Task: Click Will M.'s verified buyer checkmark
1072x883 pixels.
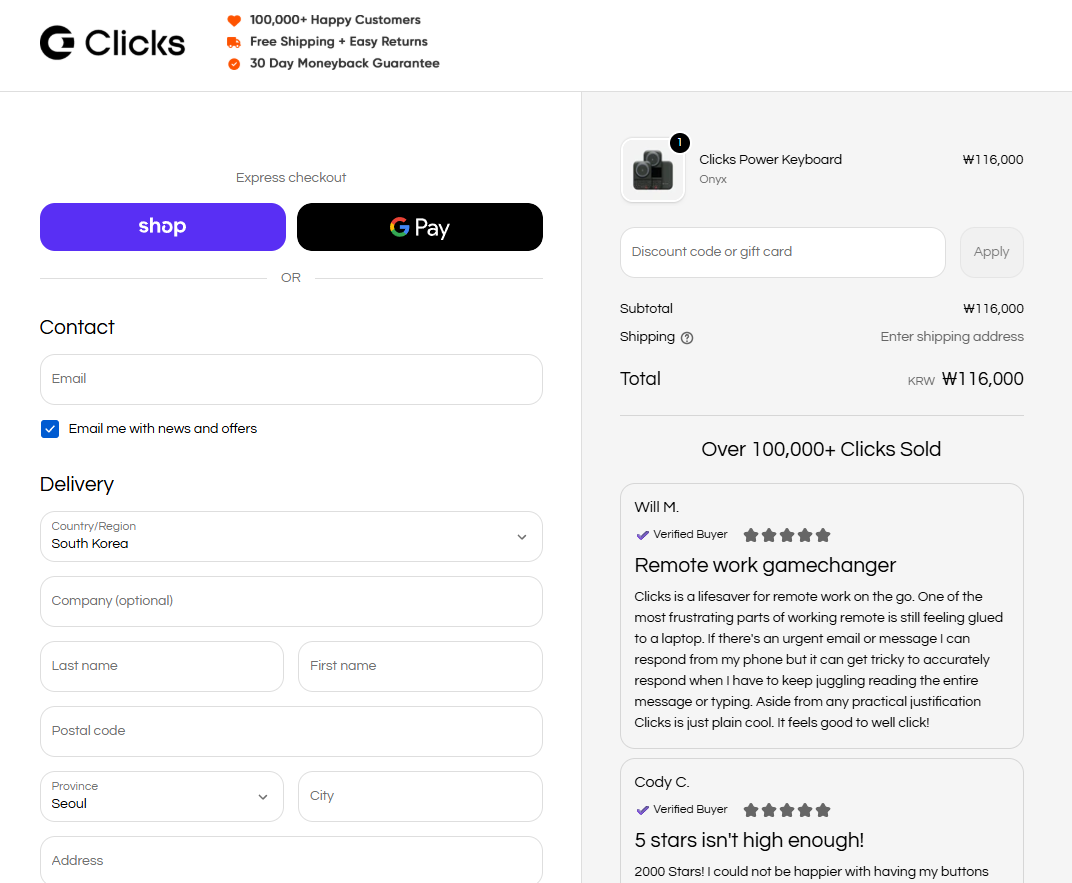Action: tap(643, 535)
